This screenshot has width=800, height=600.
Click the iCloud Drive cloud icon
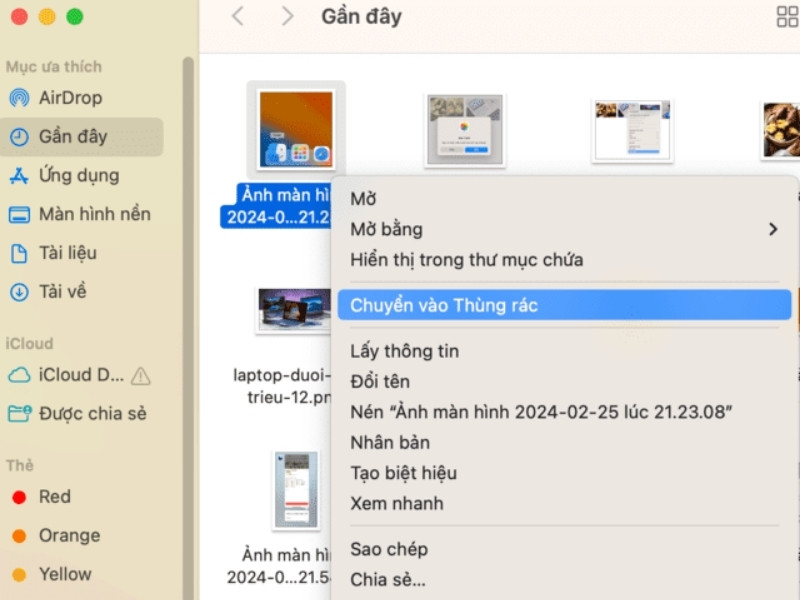[x=19, y=375]
